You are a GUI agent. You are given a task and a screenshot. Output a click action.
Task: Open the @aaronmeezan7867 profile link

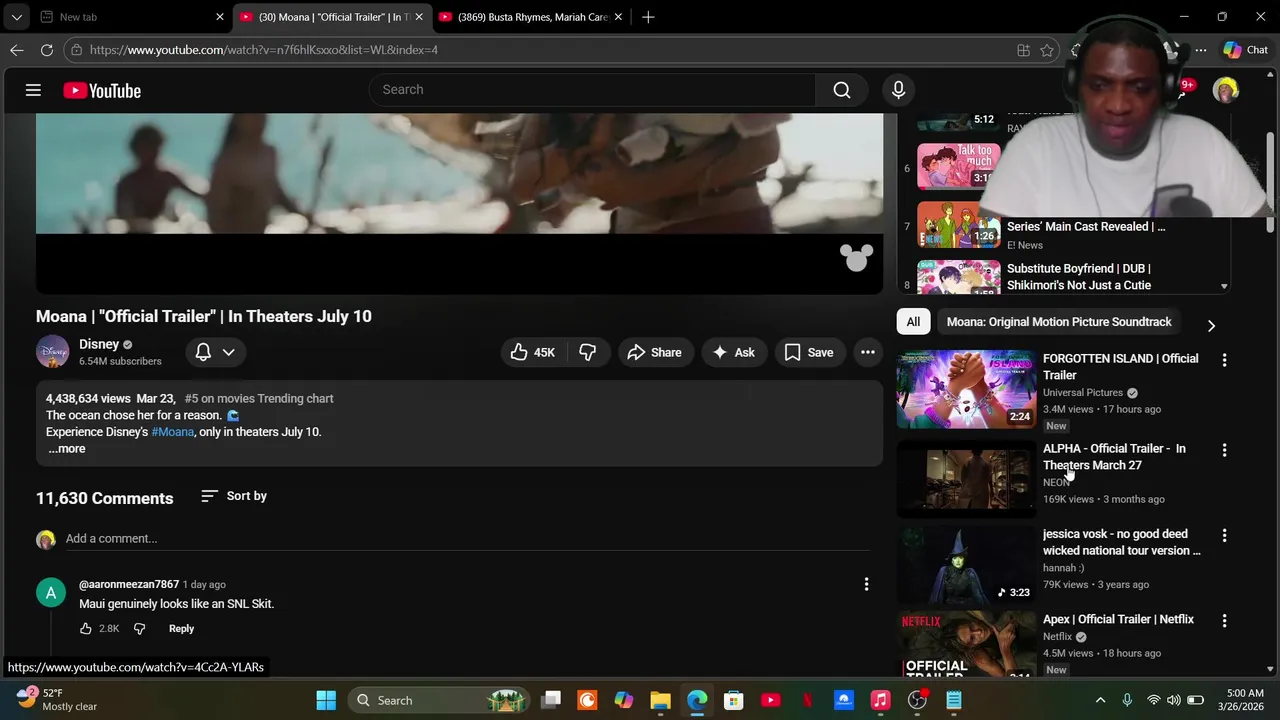(129, 584)
